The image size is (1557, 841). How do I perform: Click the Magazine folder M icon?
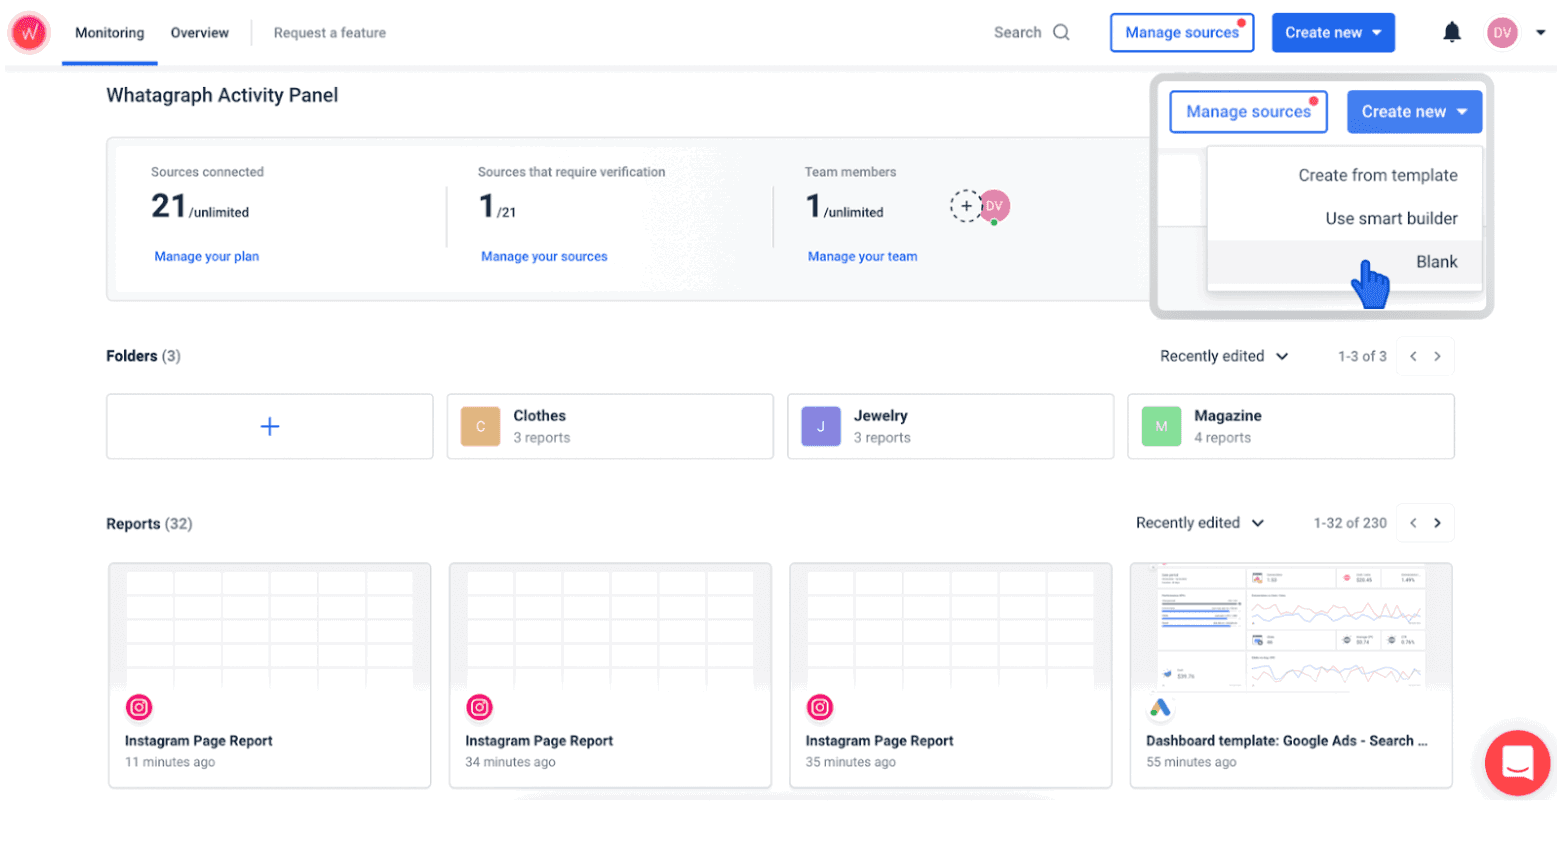(x=1161, y=427)
